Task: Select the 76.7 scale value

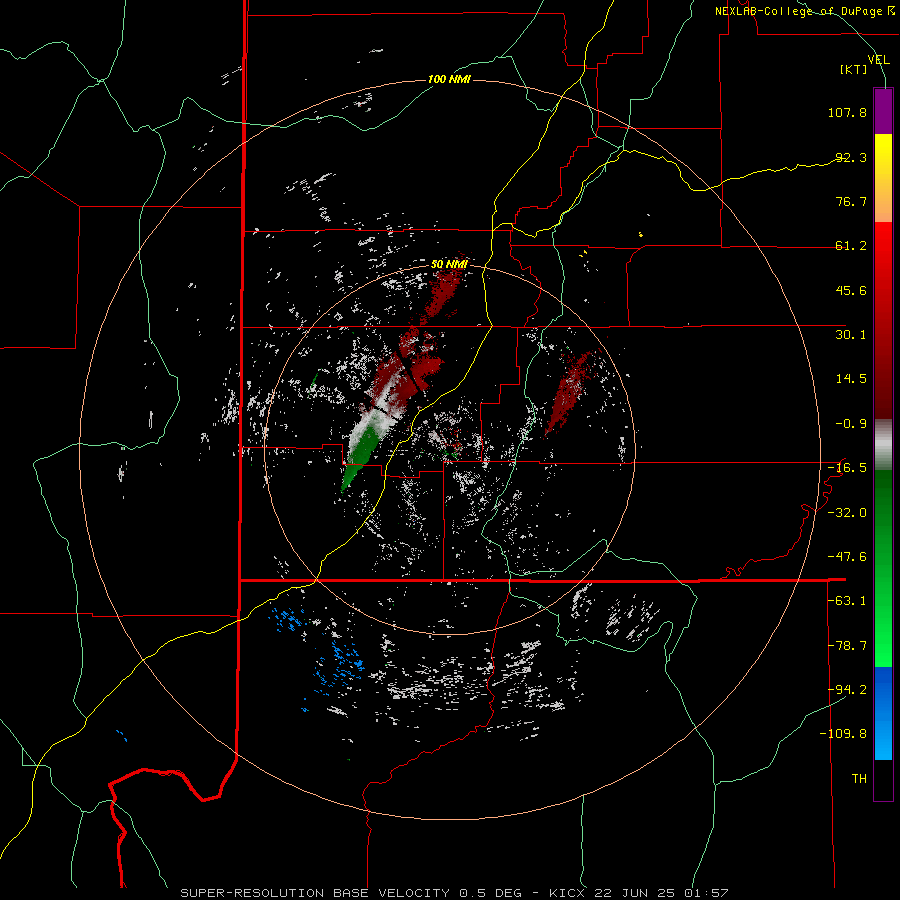Action: tap(851, 201)
